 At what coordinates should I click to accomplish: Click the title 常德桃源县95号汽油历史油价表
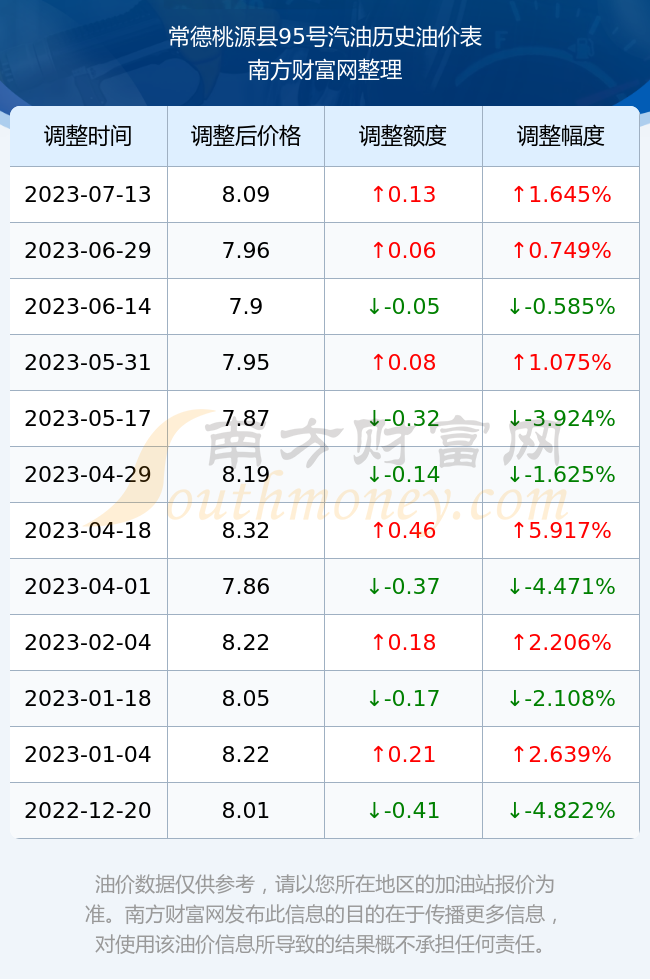coord(325,38)
